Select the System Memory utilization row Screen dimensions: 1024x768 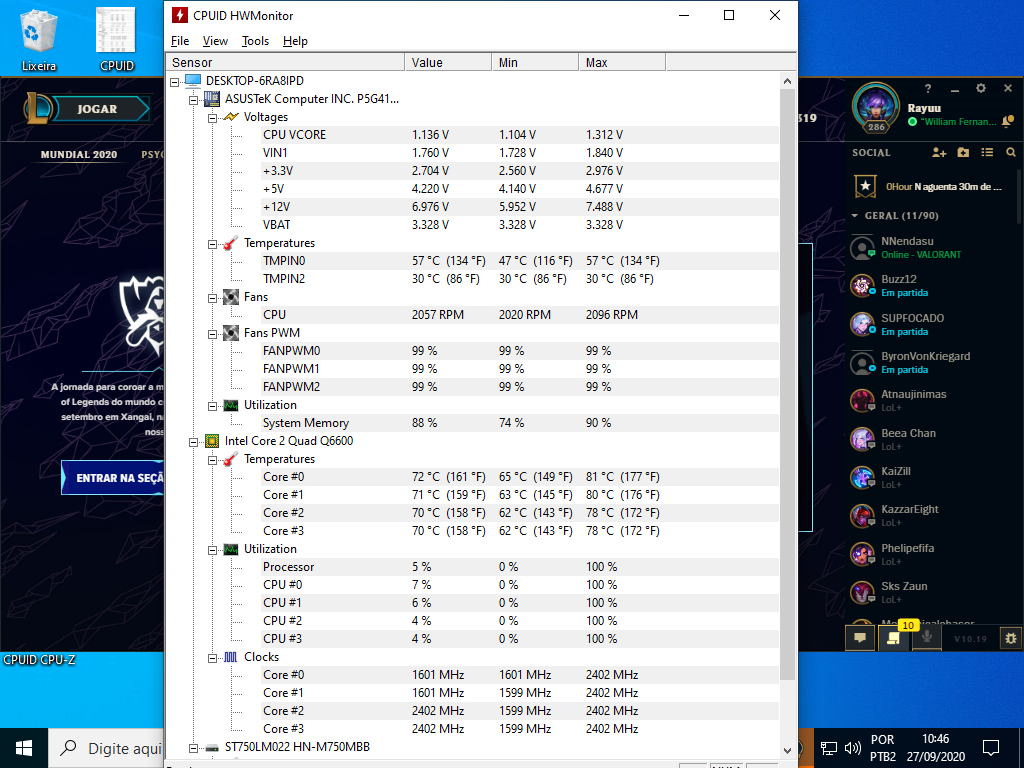pos(520,423)
